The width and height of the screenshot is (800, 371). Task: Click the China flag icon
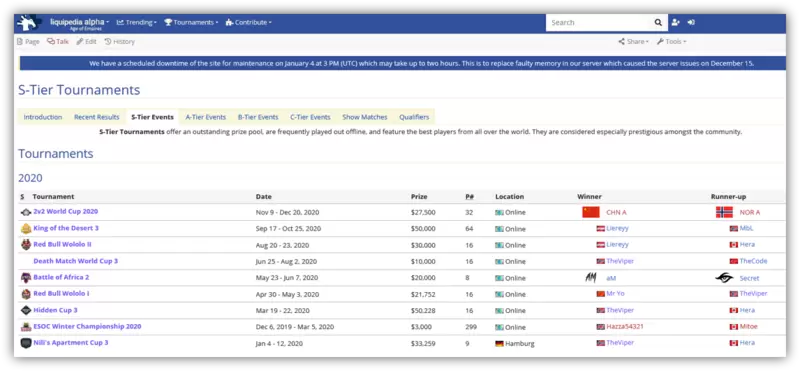click(591, 212)
